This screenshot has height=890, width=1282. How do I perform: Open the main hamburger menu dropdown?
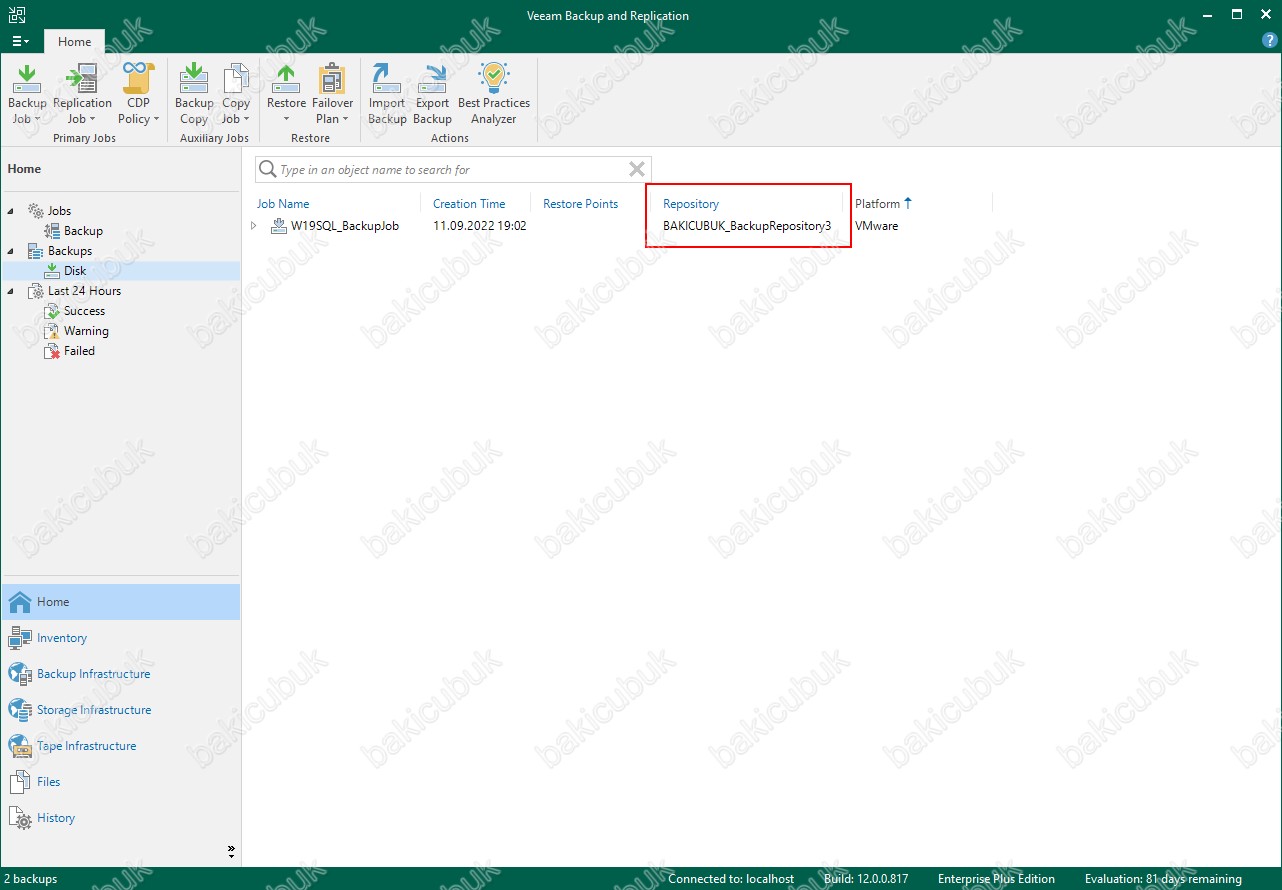coord(21,42)
